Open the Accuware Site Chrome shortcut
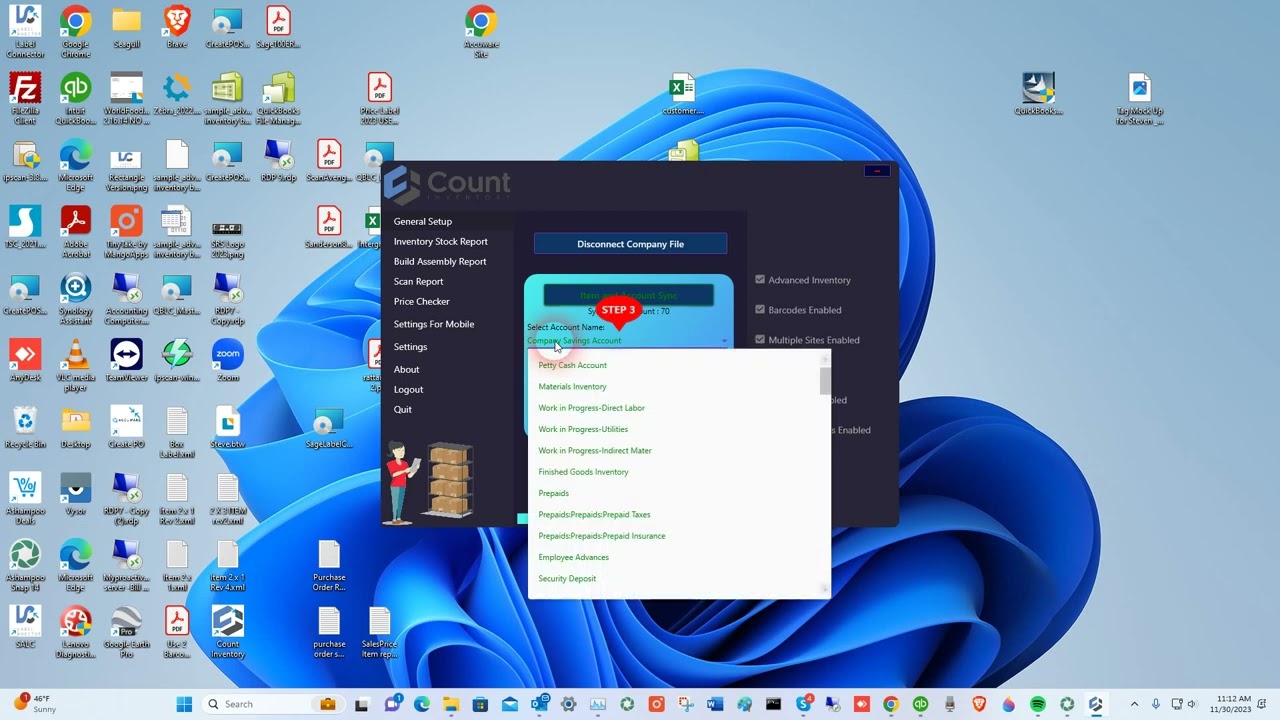The height and width of the screenshot is (720, 1280). (481, 31)
